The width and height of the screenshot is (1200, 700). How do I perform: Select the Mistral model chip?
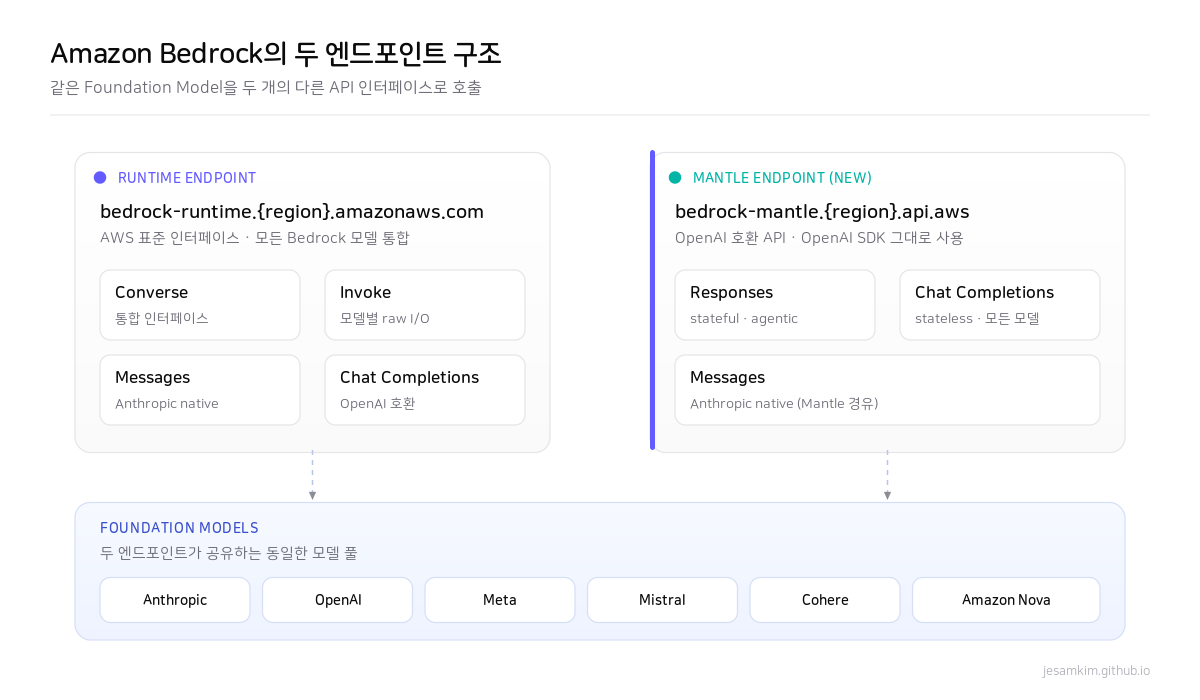pyautogui.click(x=662, y=600)
